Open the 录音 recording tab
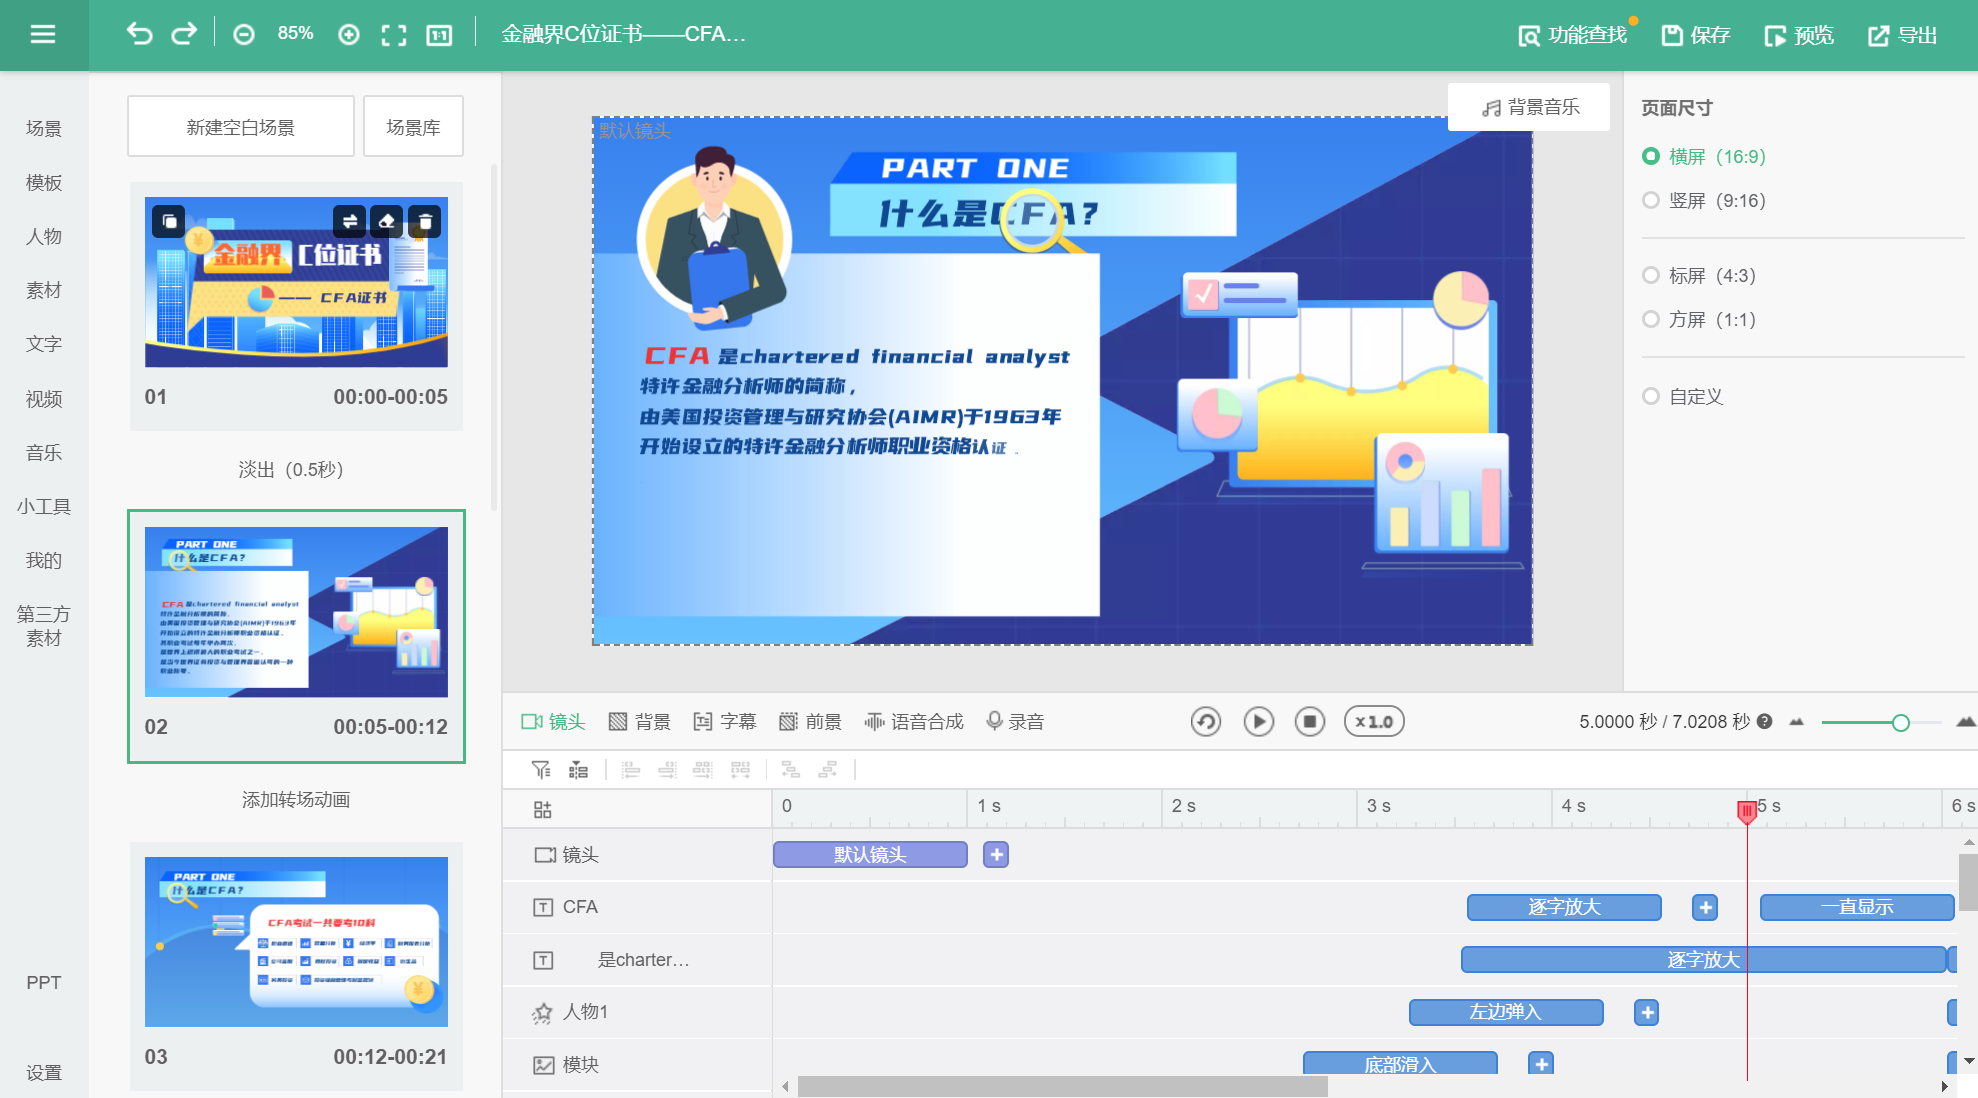The width and height of the screenshot is (1978, 1098). pyautogui.click(x=1015, y=721)
